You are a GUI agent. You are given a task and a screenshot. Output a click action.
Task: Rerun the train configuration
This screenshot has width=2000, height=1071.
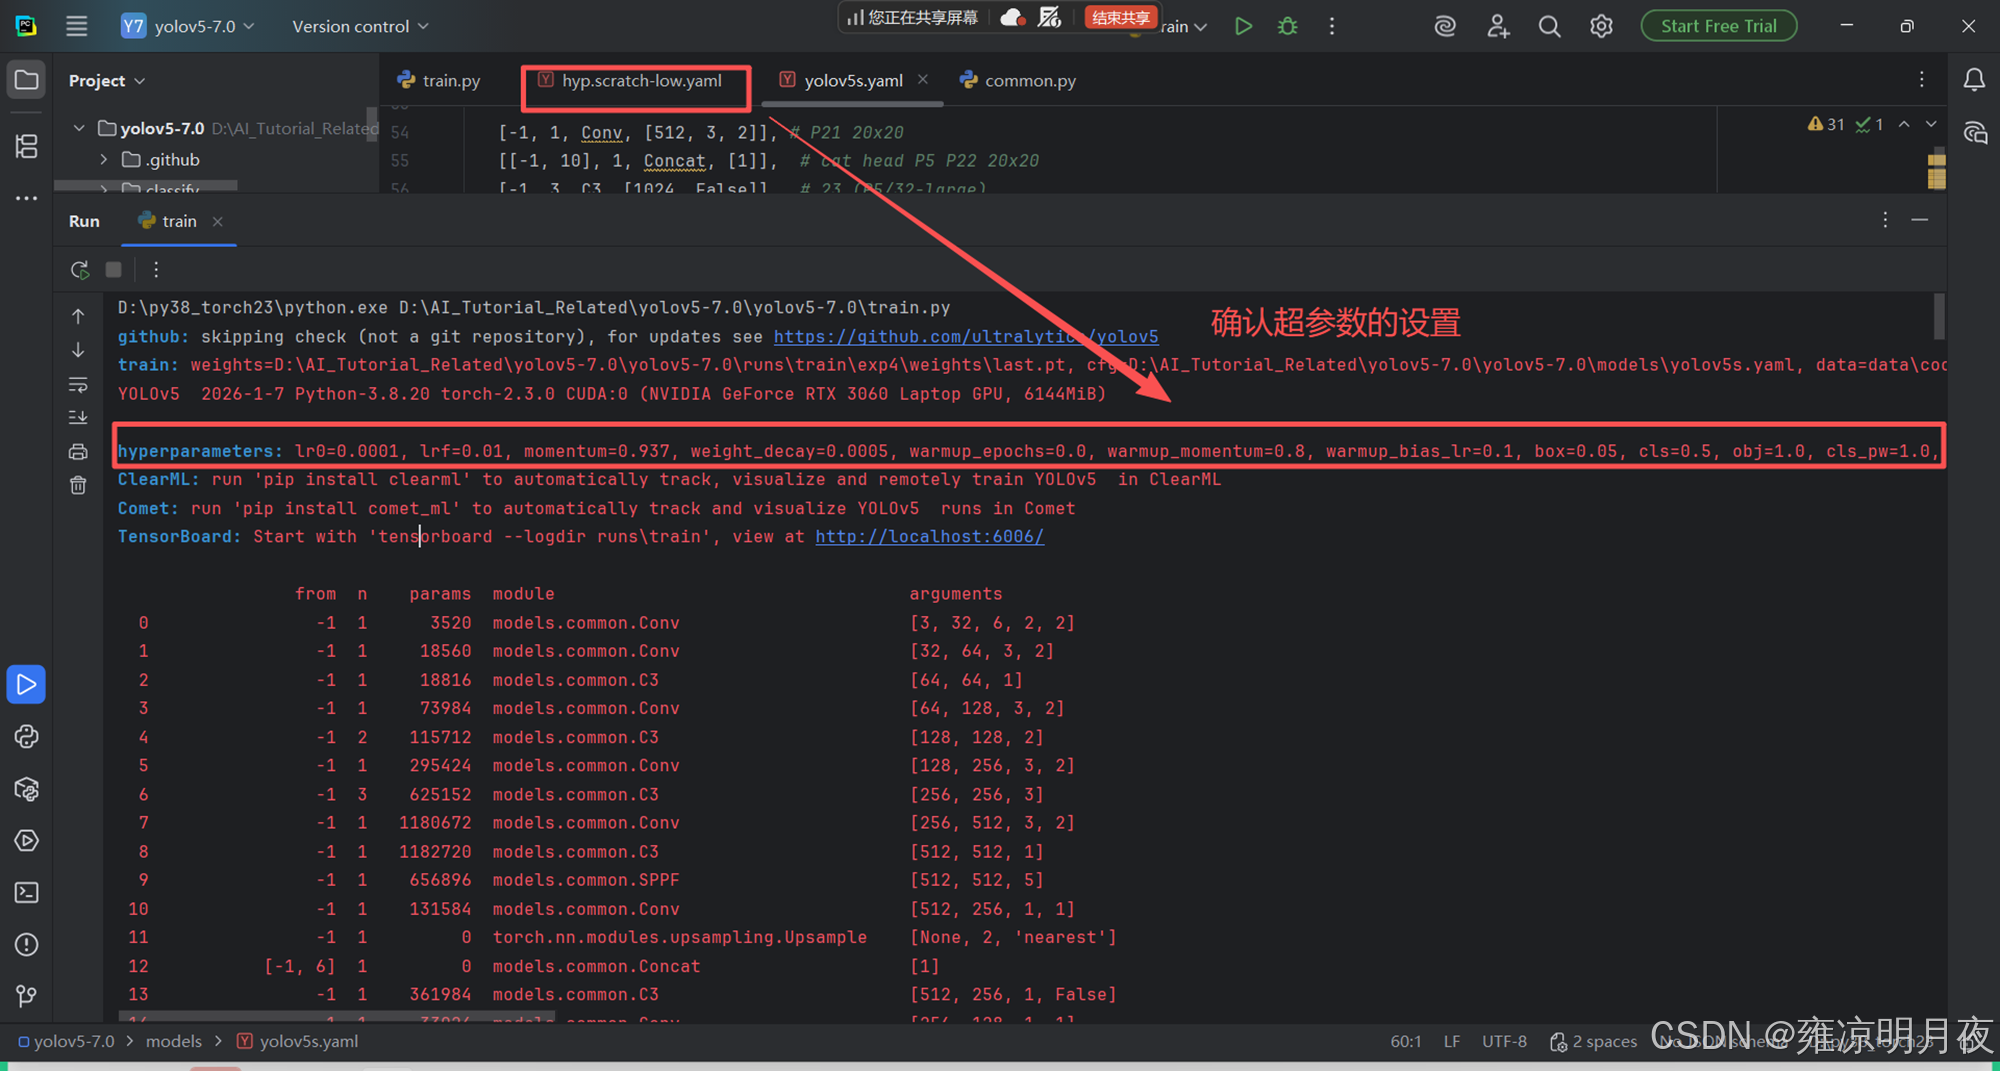coord(80,269)
